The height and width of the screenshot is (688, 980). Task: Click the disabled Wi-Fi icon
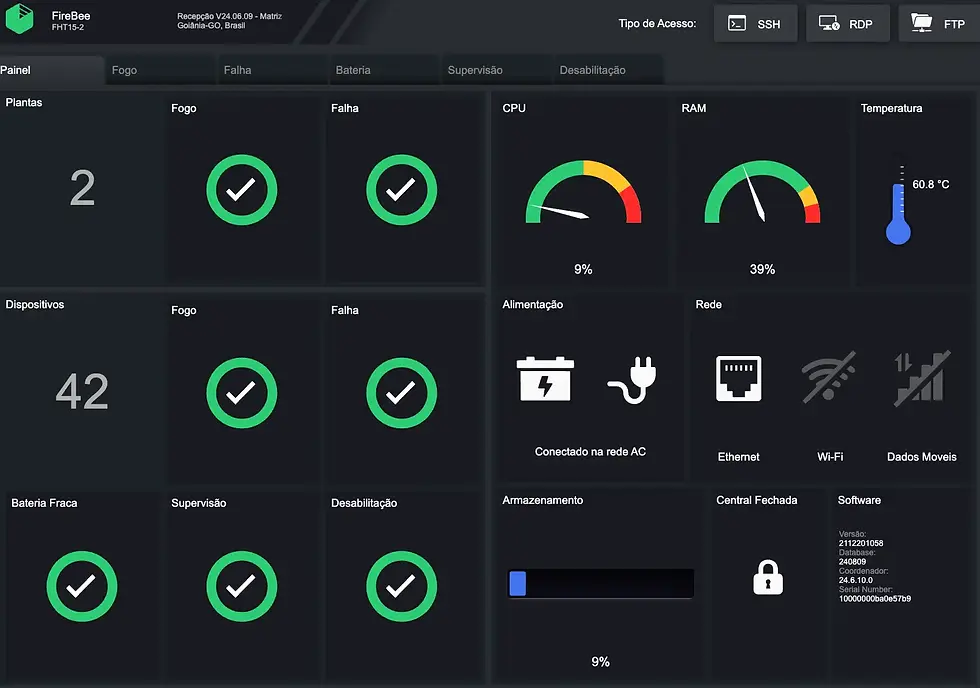coord(829,377)
